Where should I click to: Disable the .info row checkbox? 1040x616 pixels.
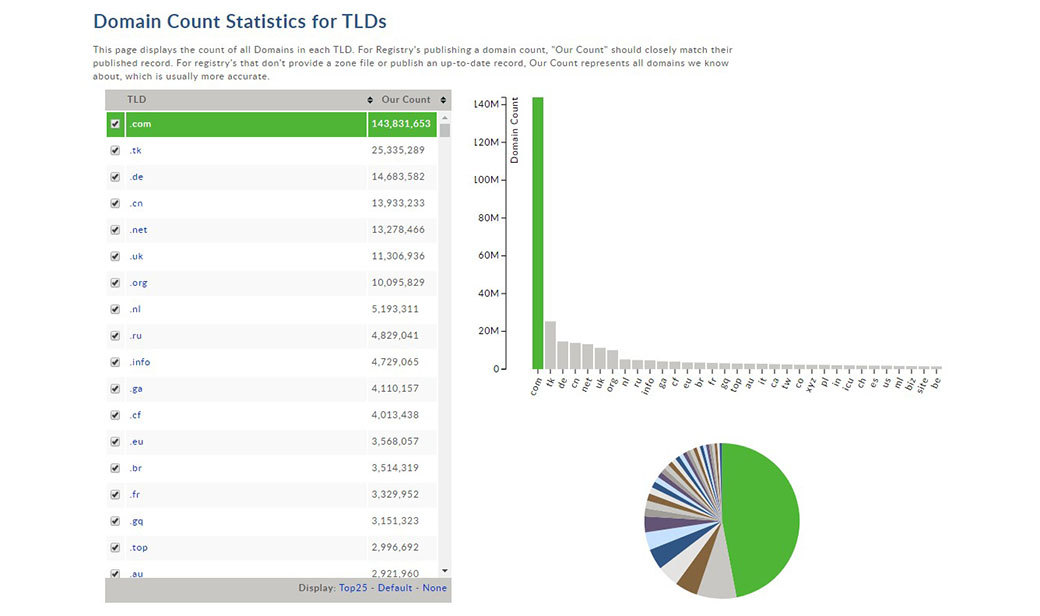pyautogui.click(x=115, y=362)
